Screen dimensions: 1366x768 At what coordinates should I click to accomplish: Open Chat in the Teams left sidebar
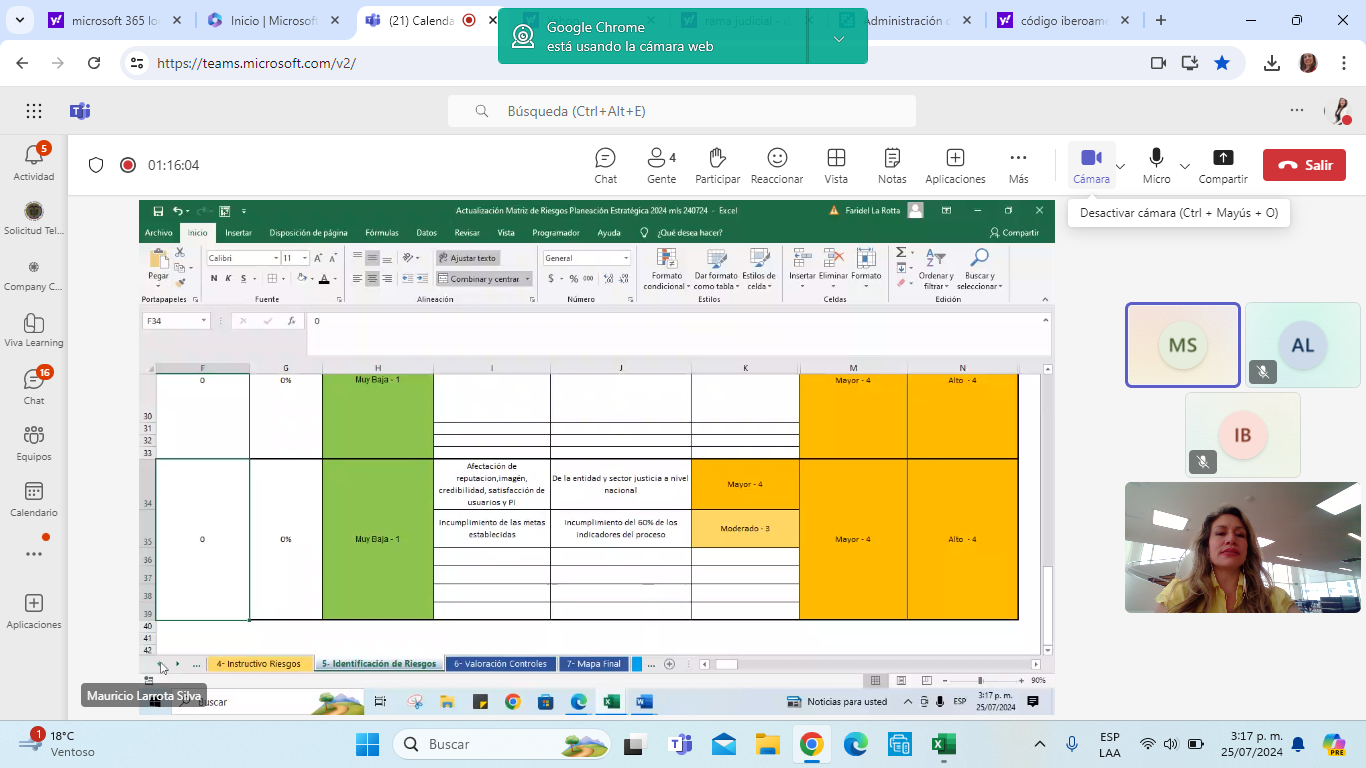click(x=34, y=386)
